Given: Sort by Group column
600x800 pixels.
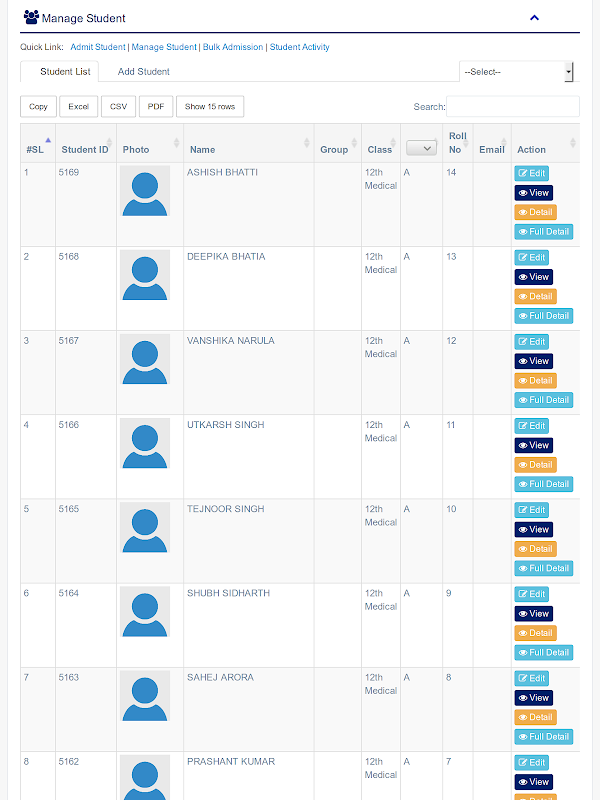Looking at the screenshot, I should point(338,143).
